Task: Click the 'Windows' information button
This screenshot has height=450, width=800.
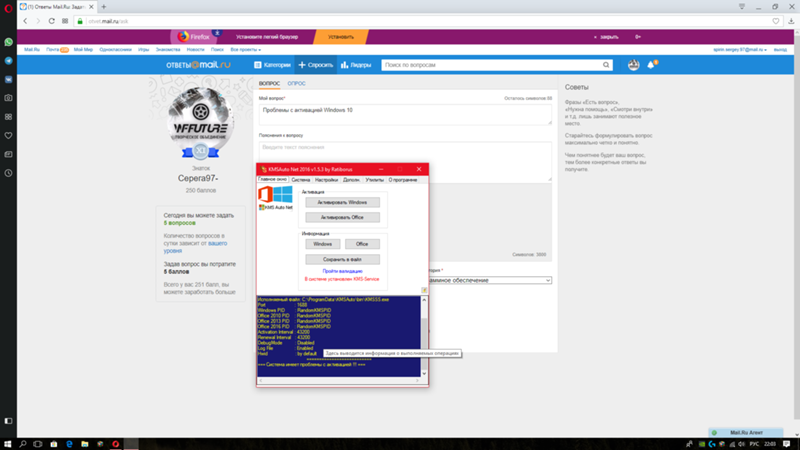Action: [322, 244]
